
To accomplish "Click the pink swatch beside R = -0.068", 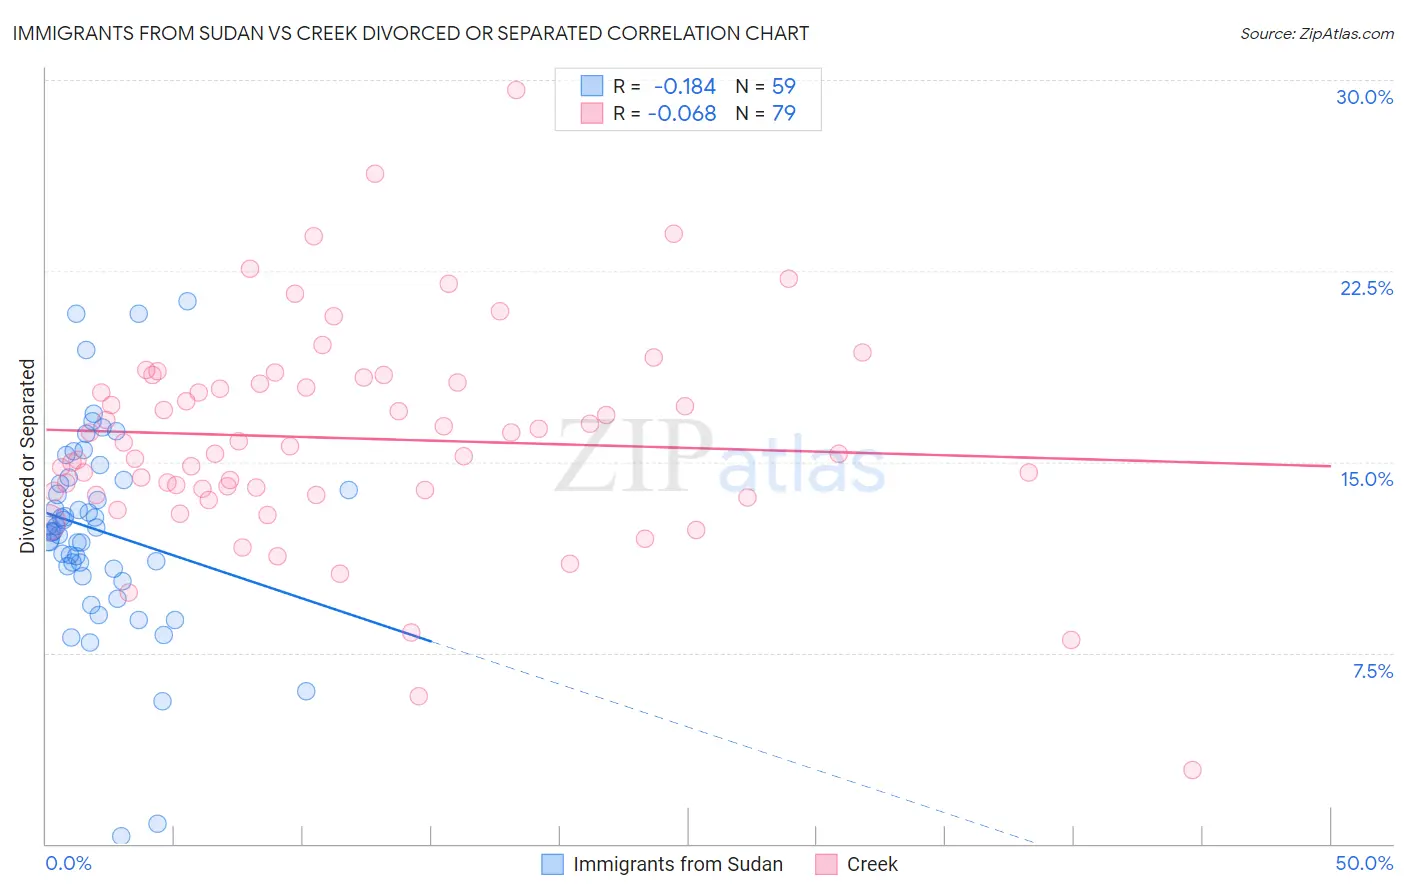I will 592,113.
